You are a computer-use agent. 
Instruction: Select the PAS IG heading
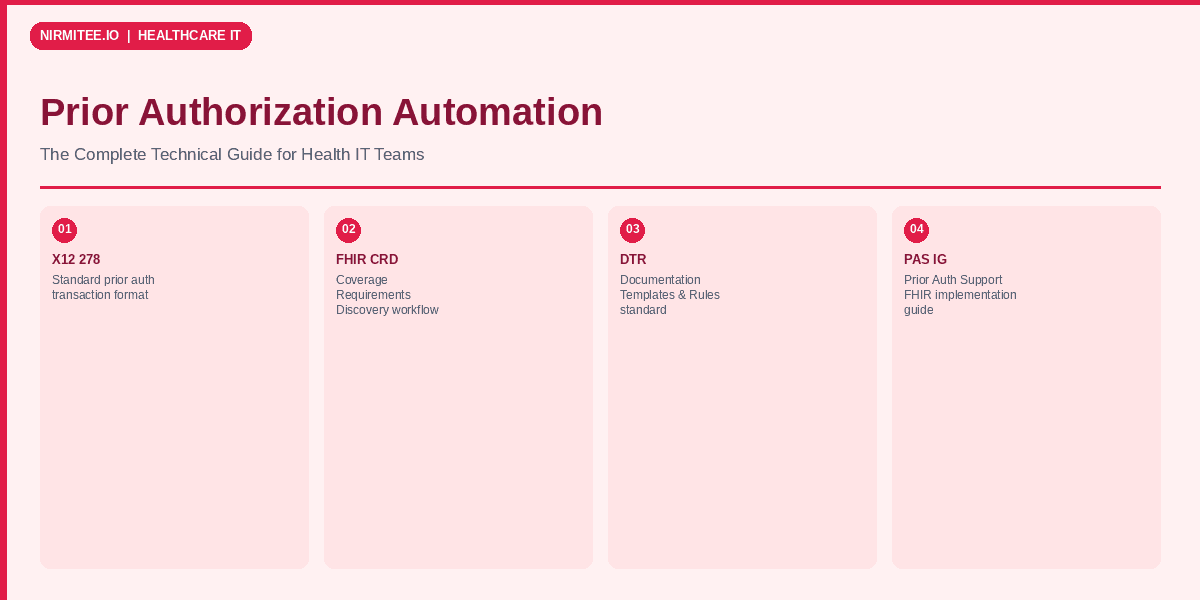click(x=925, y=260)
